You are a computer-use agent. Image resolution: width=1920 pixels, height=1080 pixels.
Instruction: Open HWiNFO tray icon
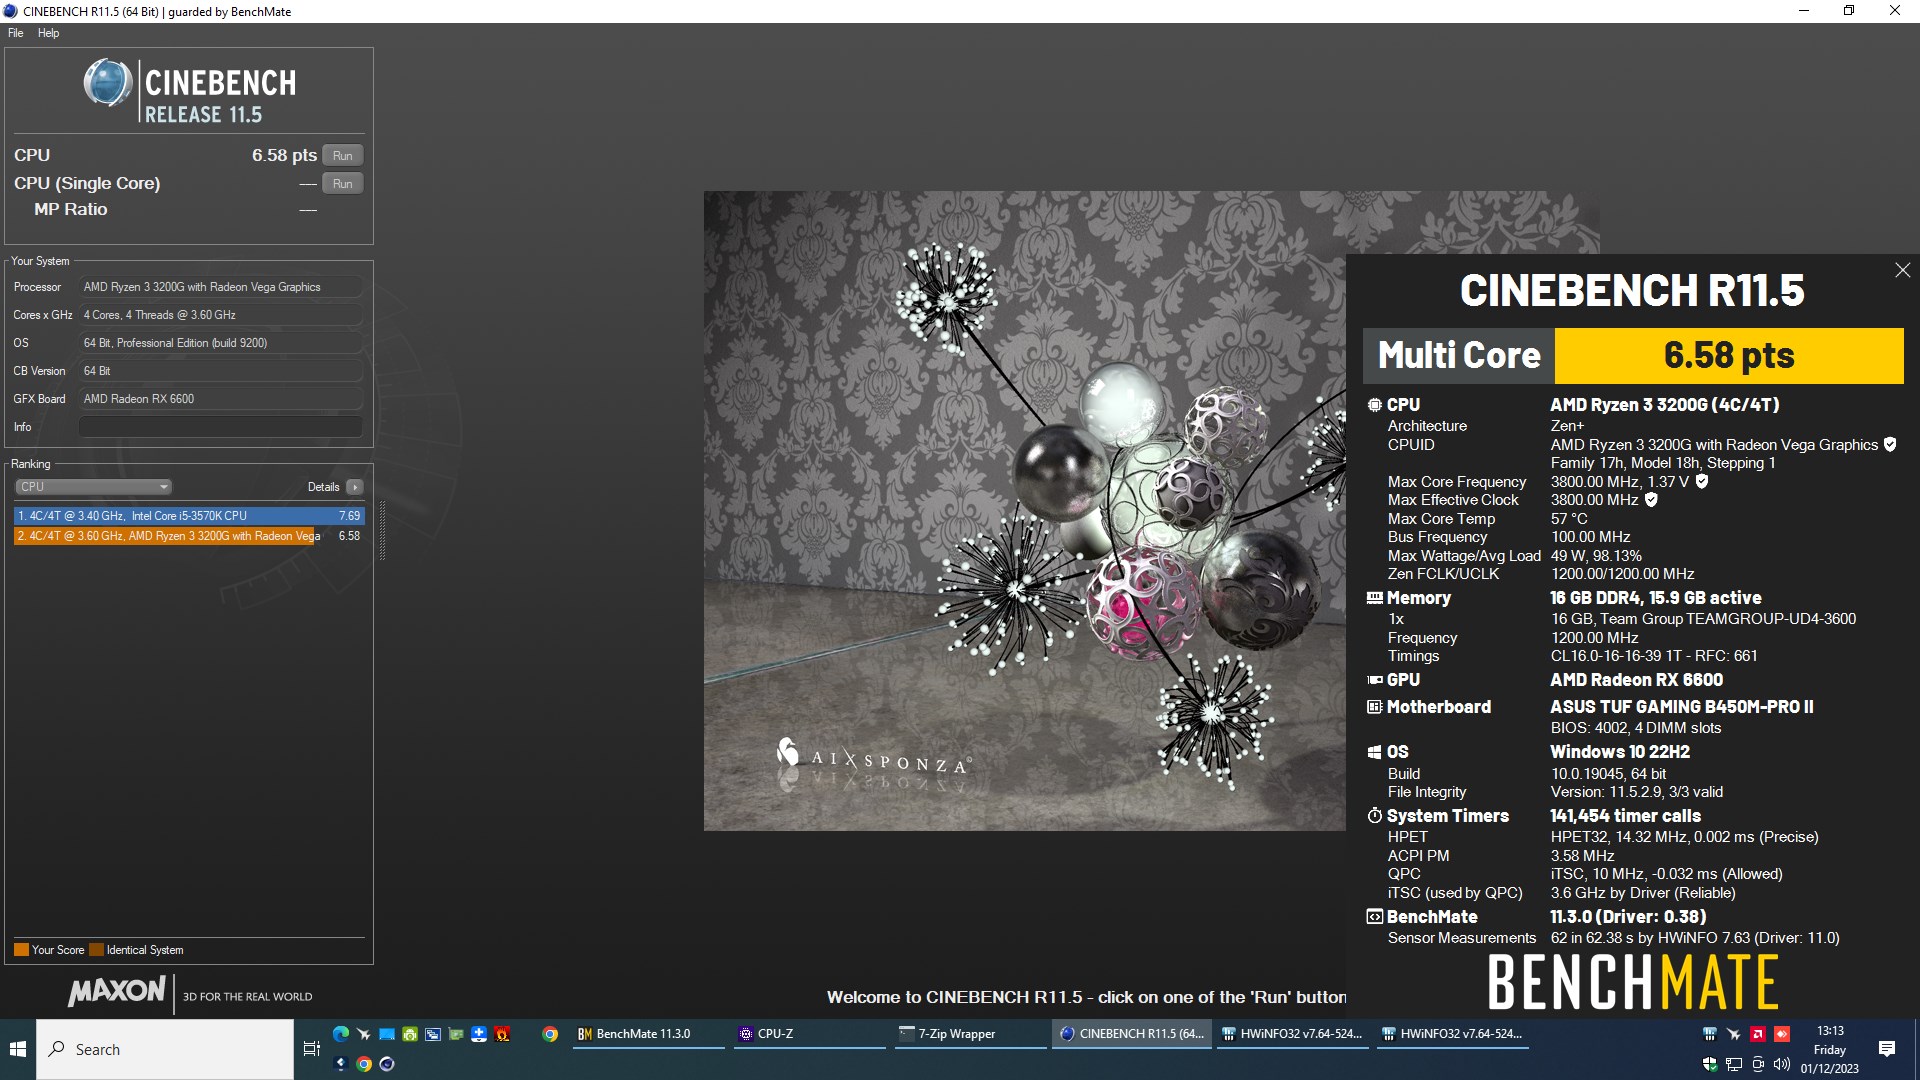pyautogui.click(x=1710, y=1034)
